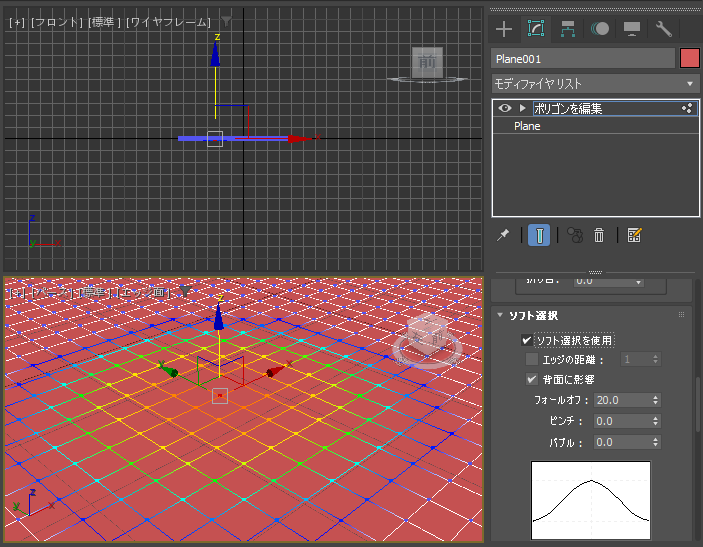Click the バブル spinner arrows
The width and height of the screenshot is (703, 547).
(655, 442)
